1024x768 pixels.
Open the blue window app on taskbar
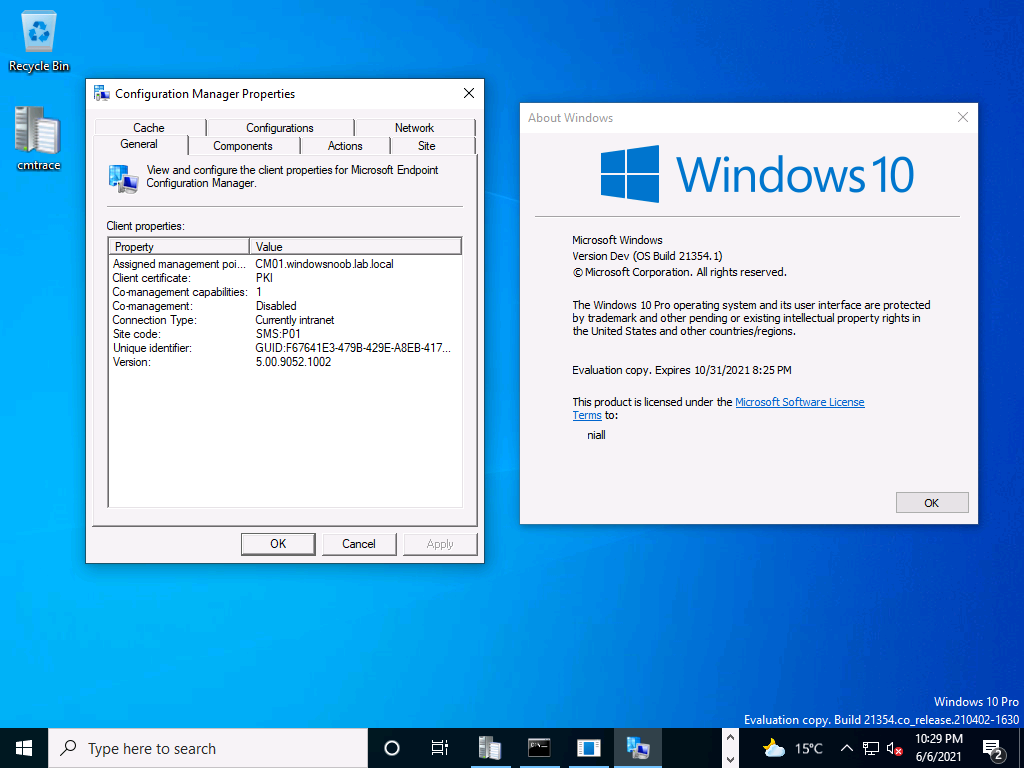[x=588, y=748]
